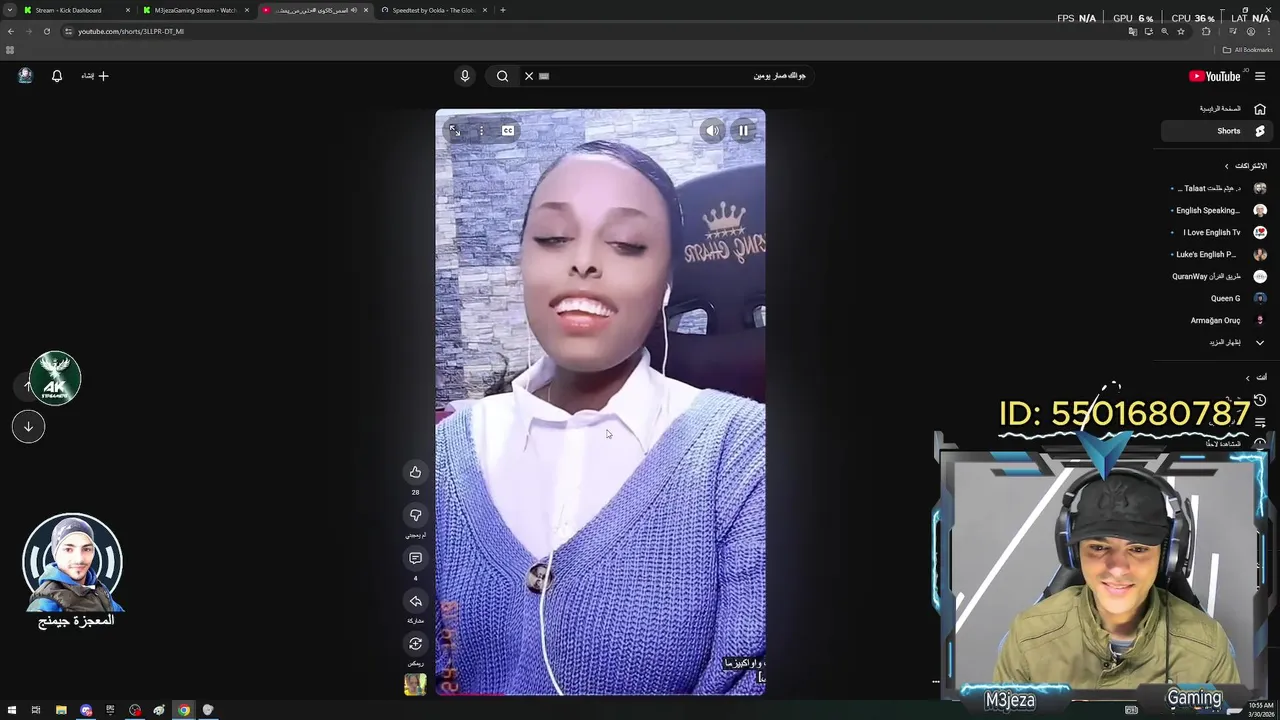Open the comments on the Short
The height and width of the screenshot is (720, 1280).
(415, 558)
